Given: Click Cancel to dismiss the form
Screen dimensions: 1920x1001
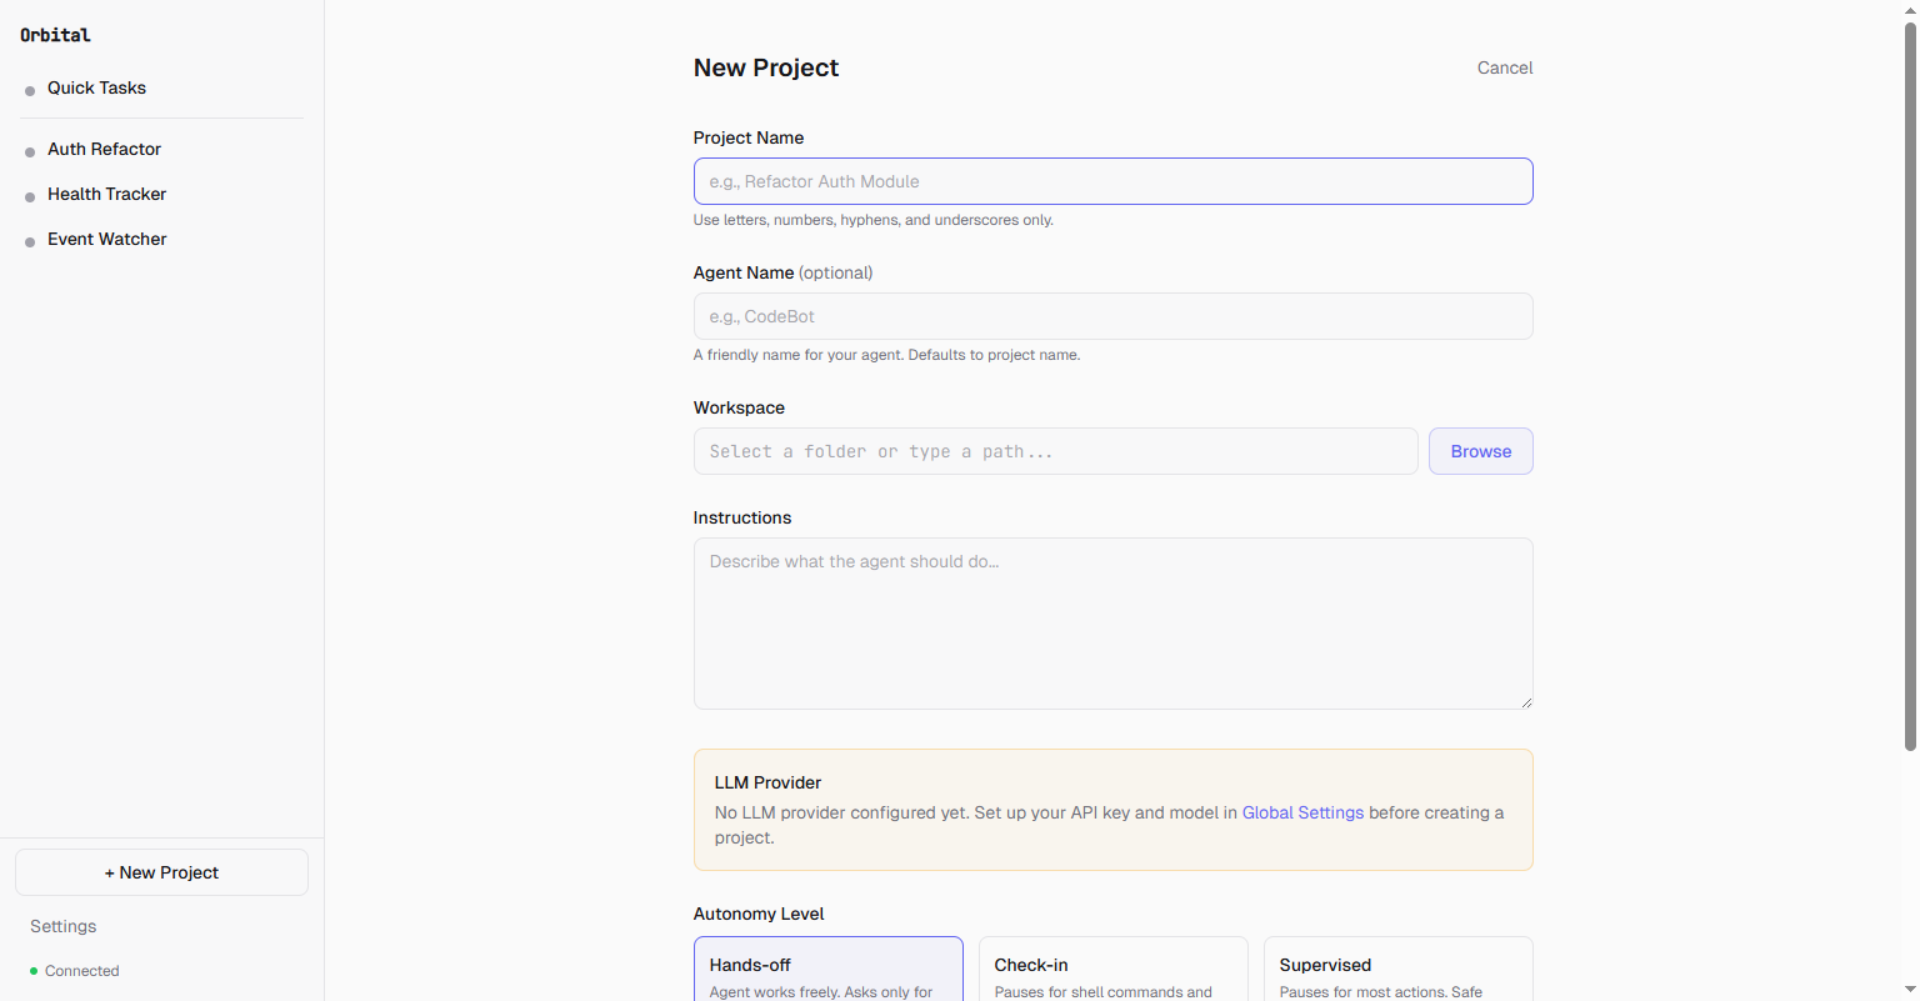Looking at the screenshot, I should [1504, 67].
